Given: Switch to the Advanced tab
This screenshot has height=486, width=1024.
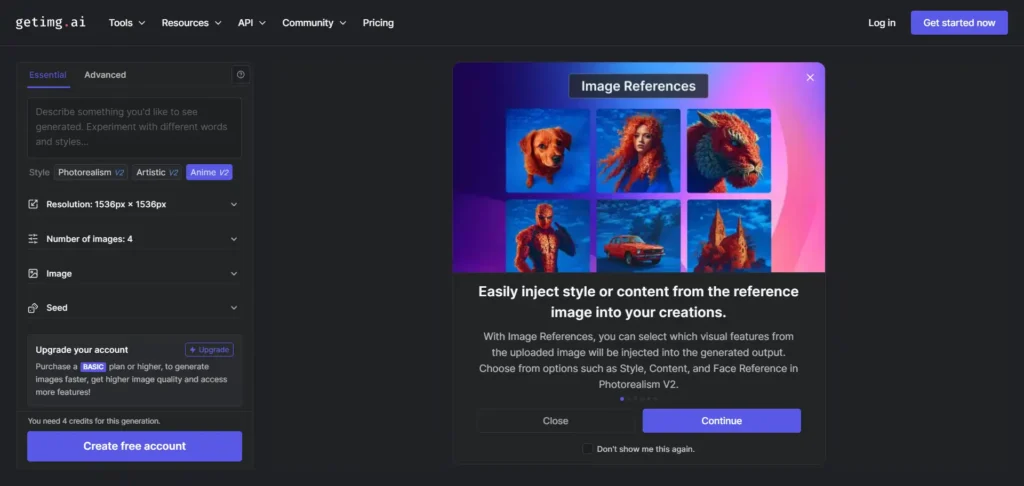Looking at the screenshot, I should [x=105, y=75].
